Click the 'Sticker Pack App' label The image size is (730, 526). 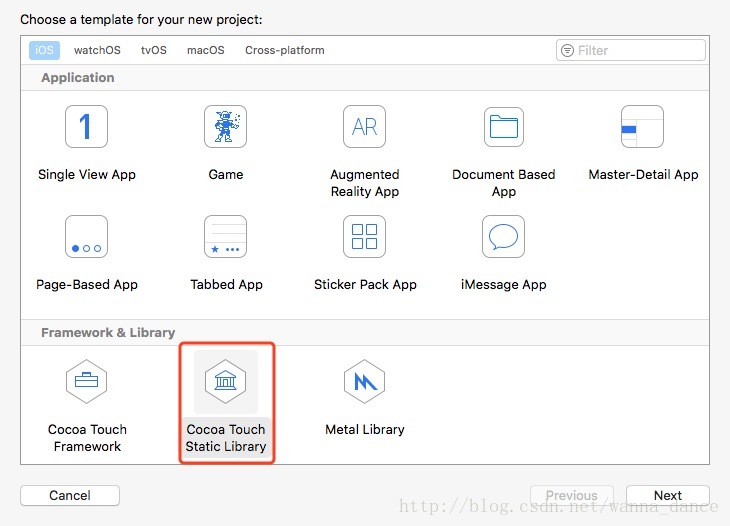(x=365, y=284)
